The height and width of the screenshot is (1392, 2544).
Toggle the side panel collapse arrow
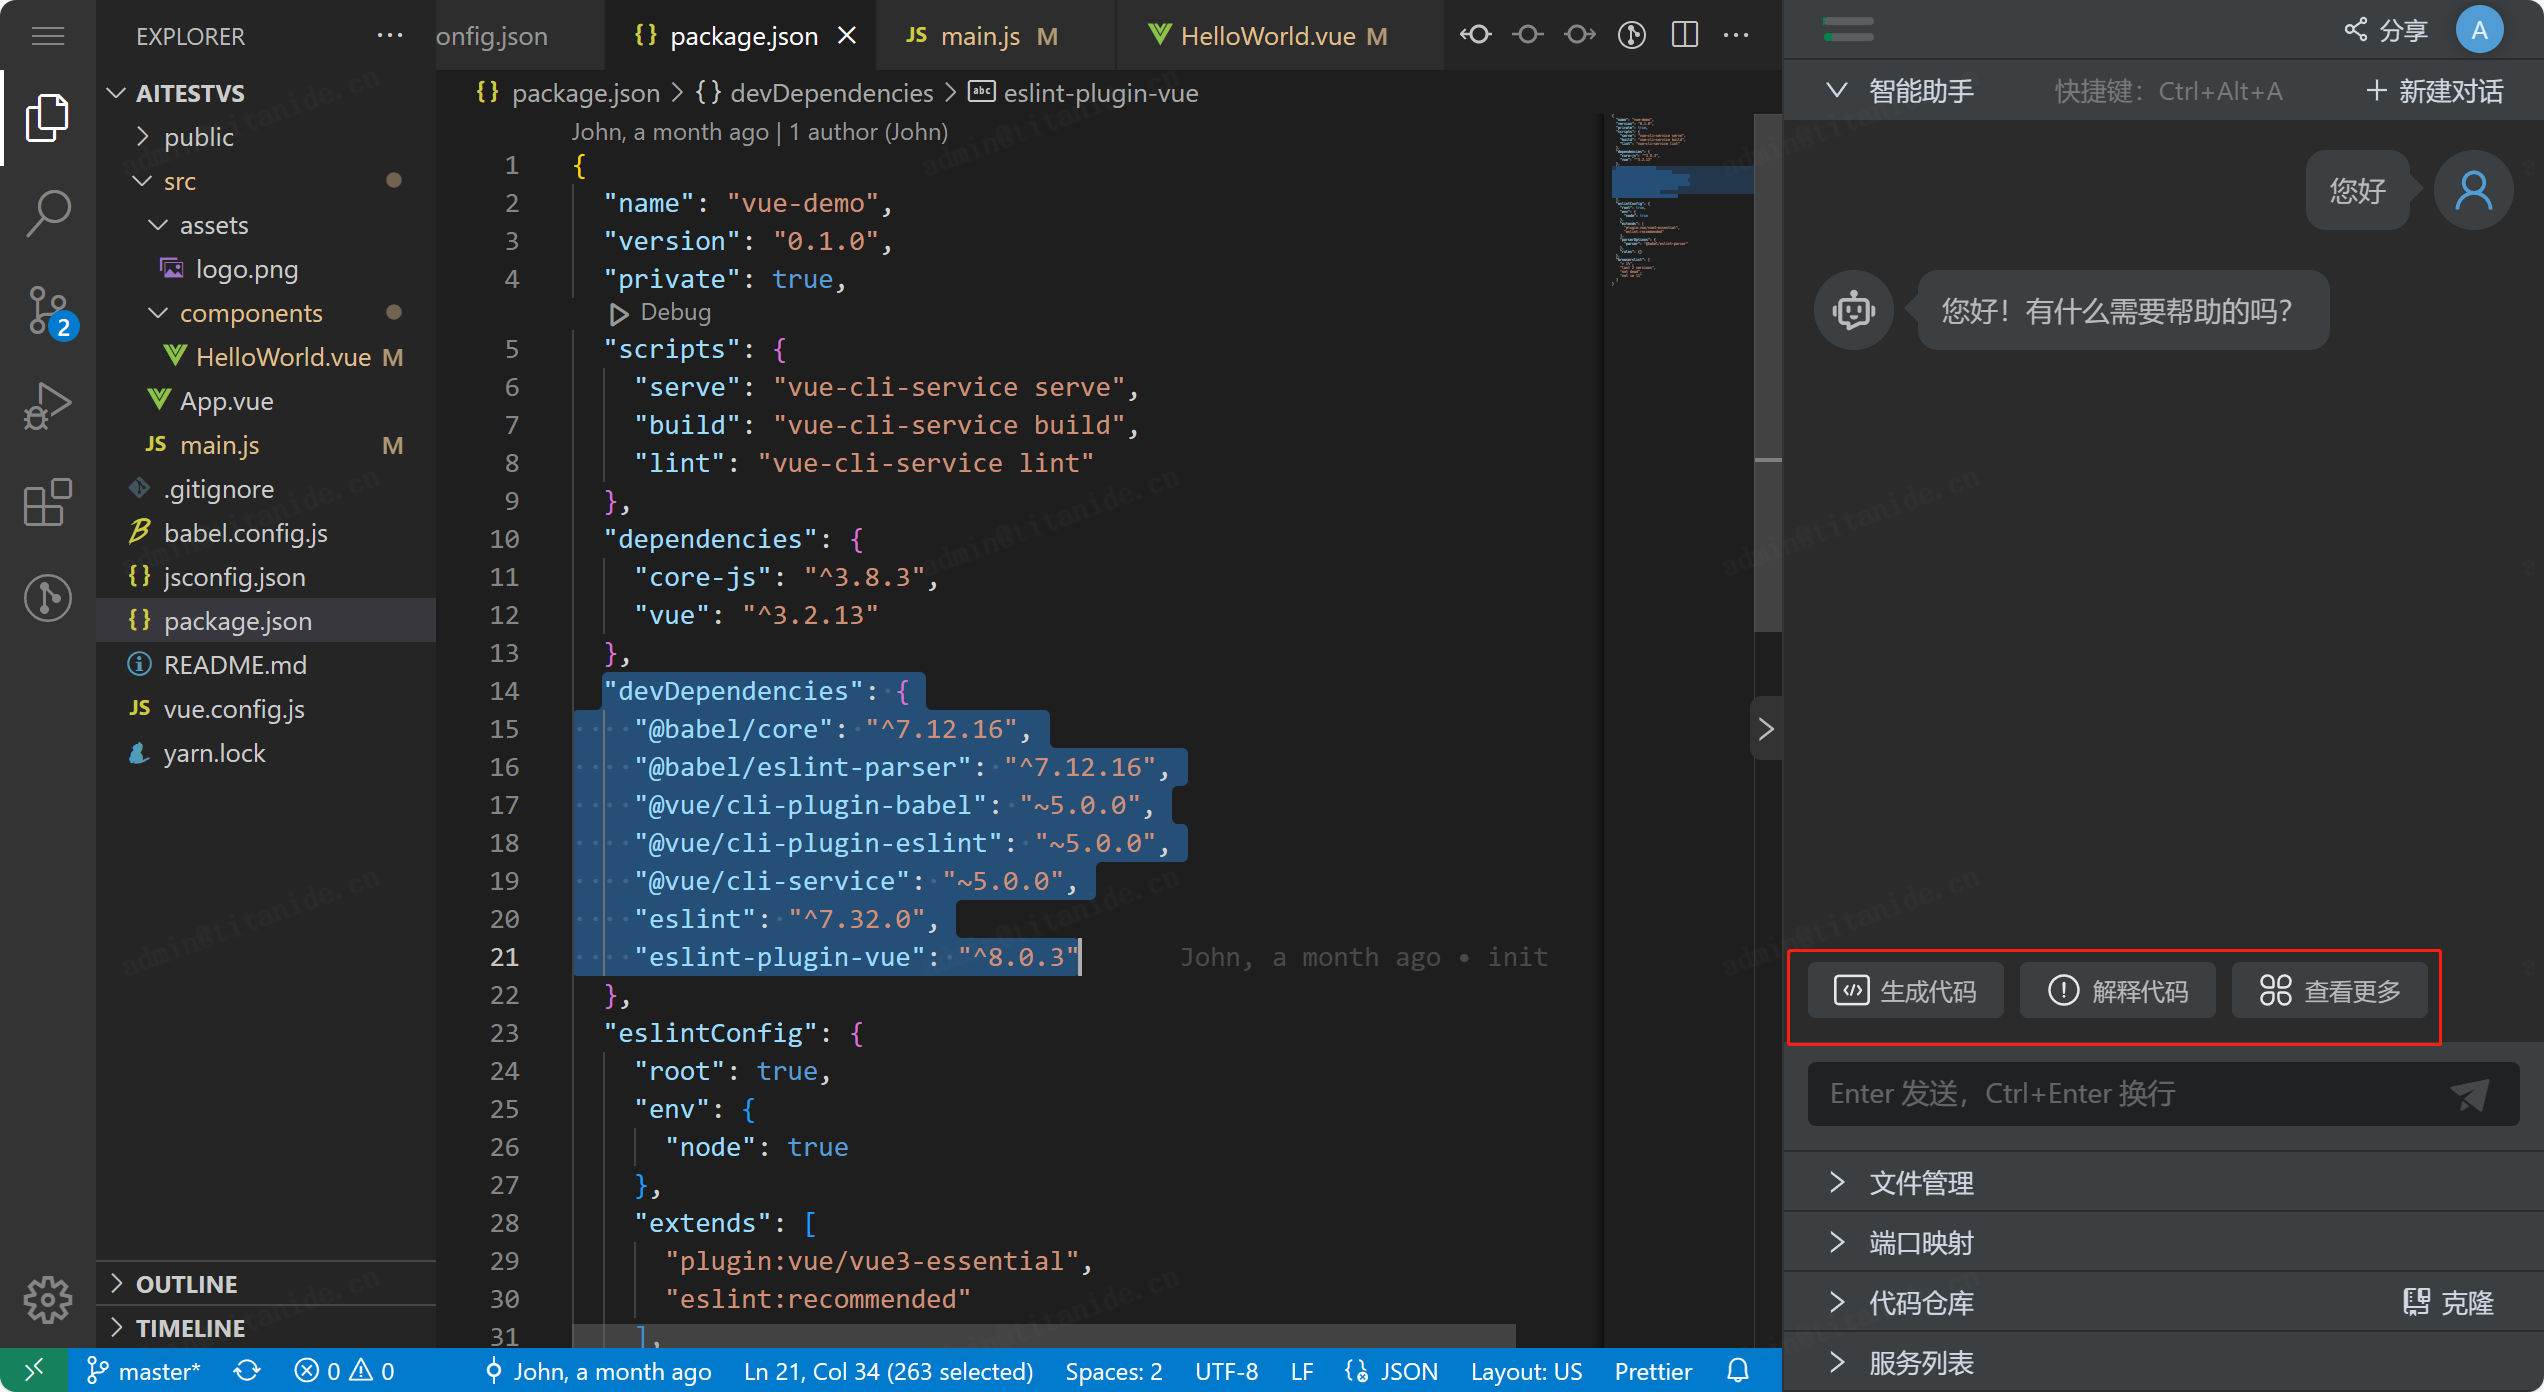point(1766,728)
